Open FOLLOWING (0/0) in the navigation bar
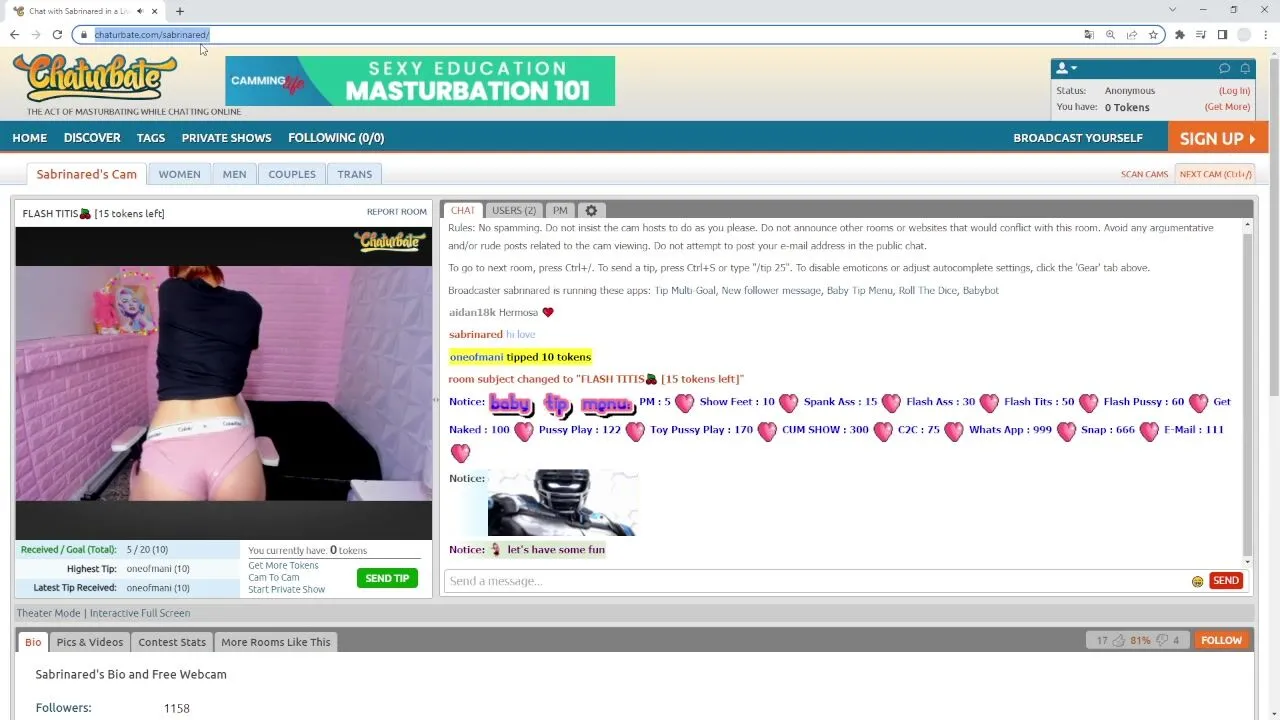 [x=336, y=138]
